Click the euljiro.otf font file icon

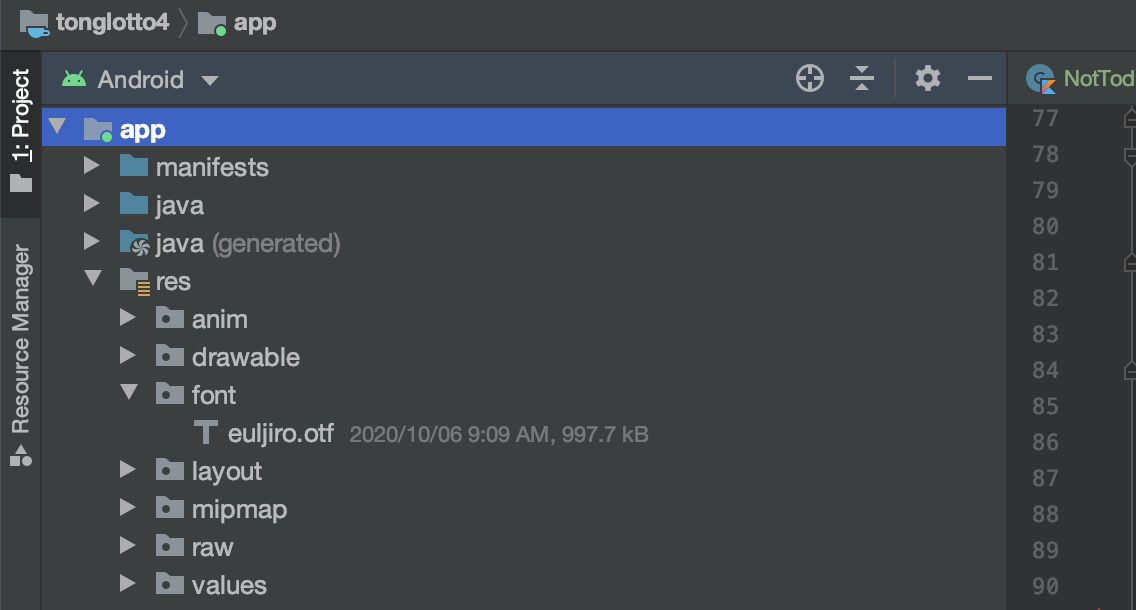(205, 434)
